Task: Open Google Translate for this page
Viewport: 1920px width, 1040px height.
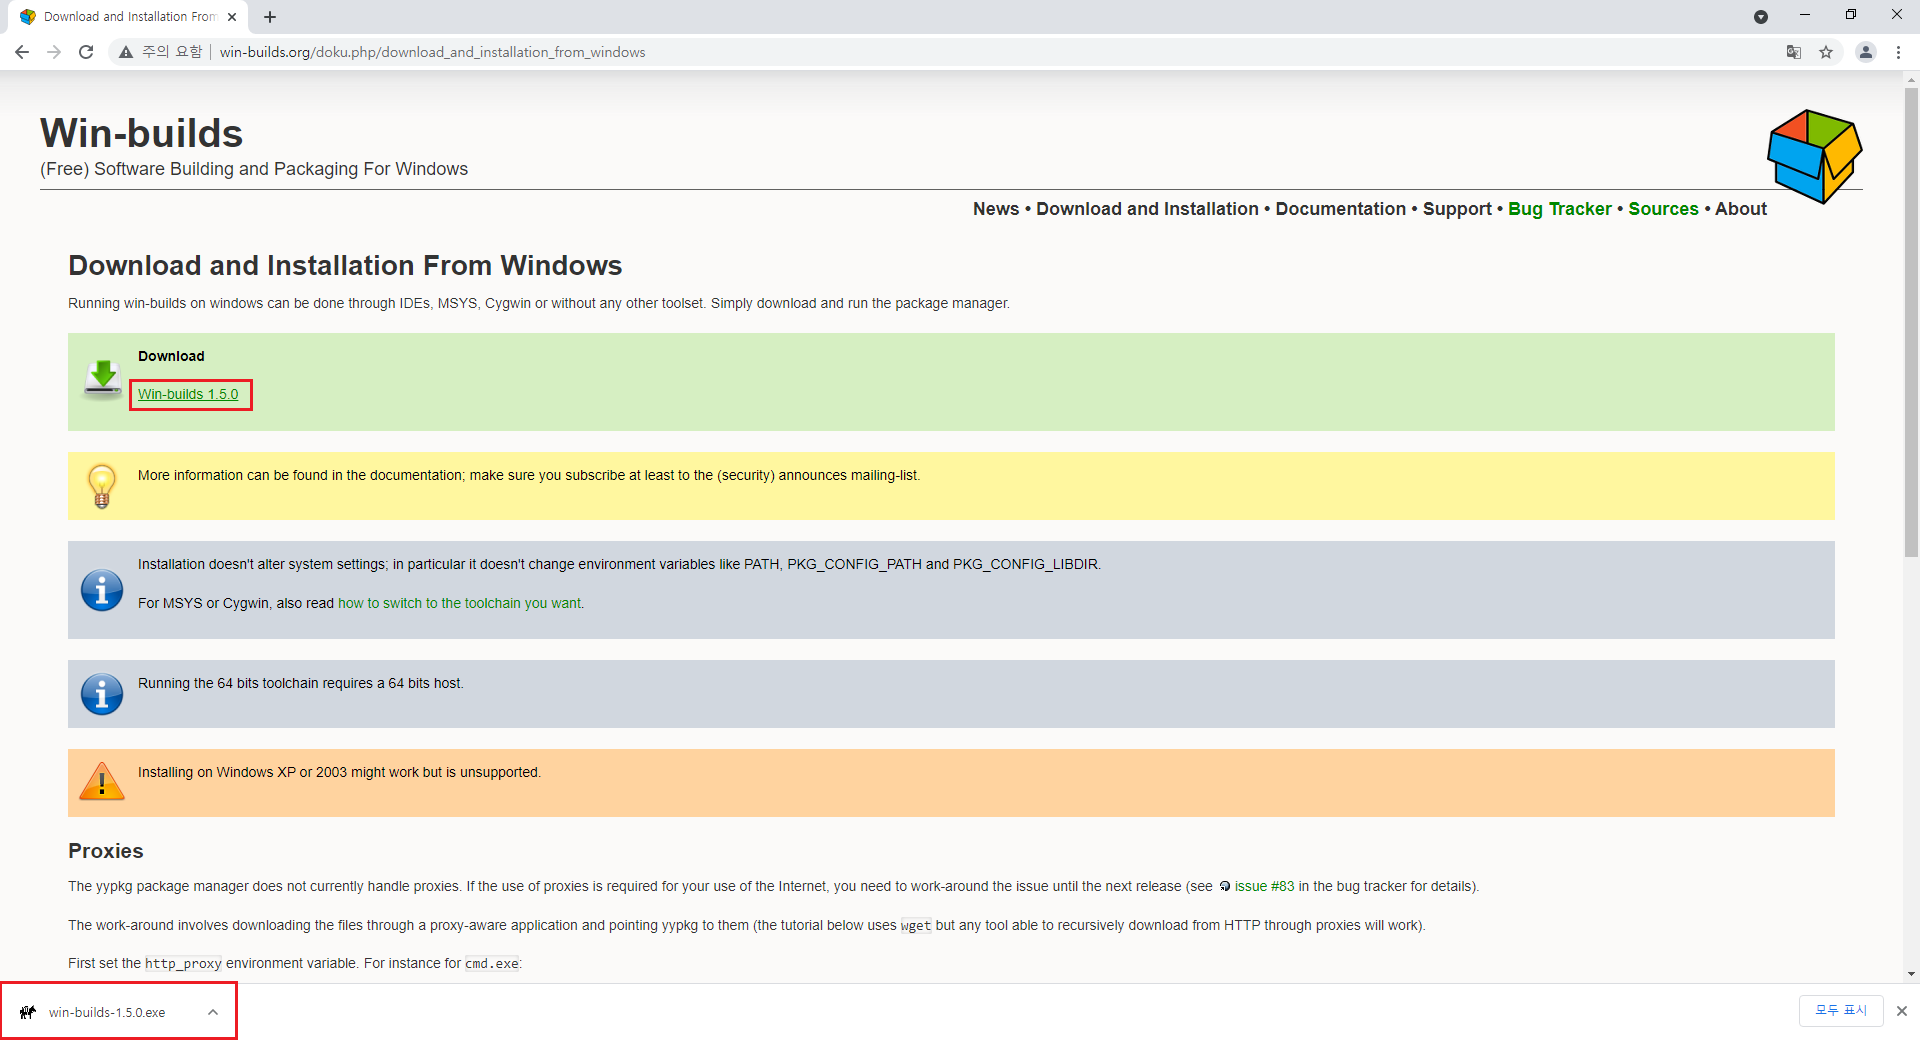Action: [x=1794, y=52]
